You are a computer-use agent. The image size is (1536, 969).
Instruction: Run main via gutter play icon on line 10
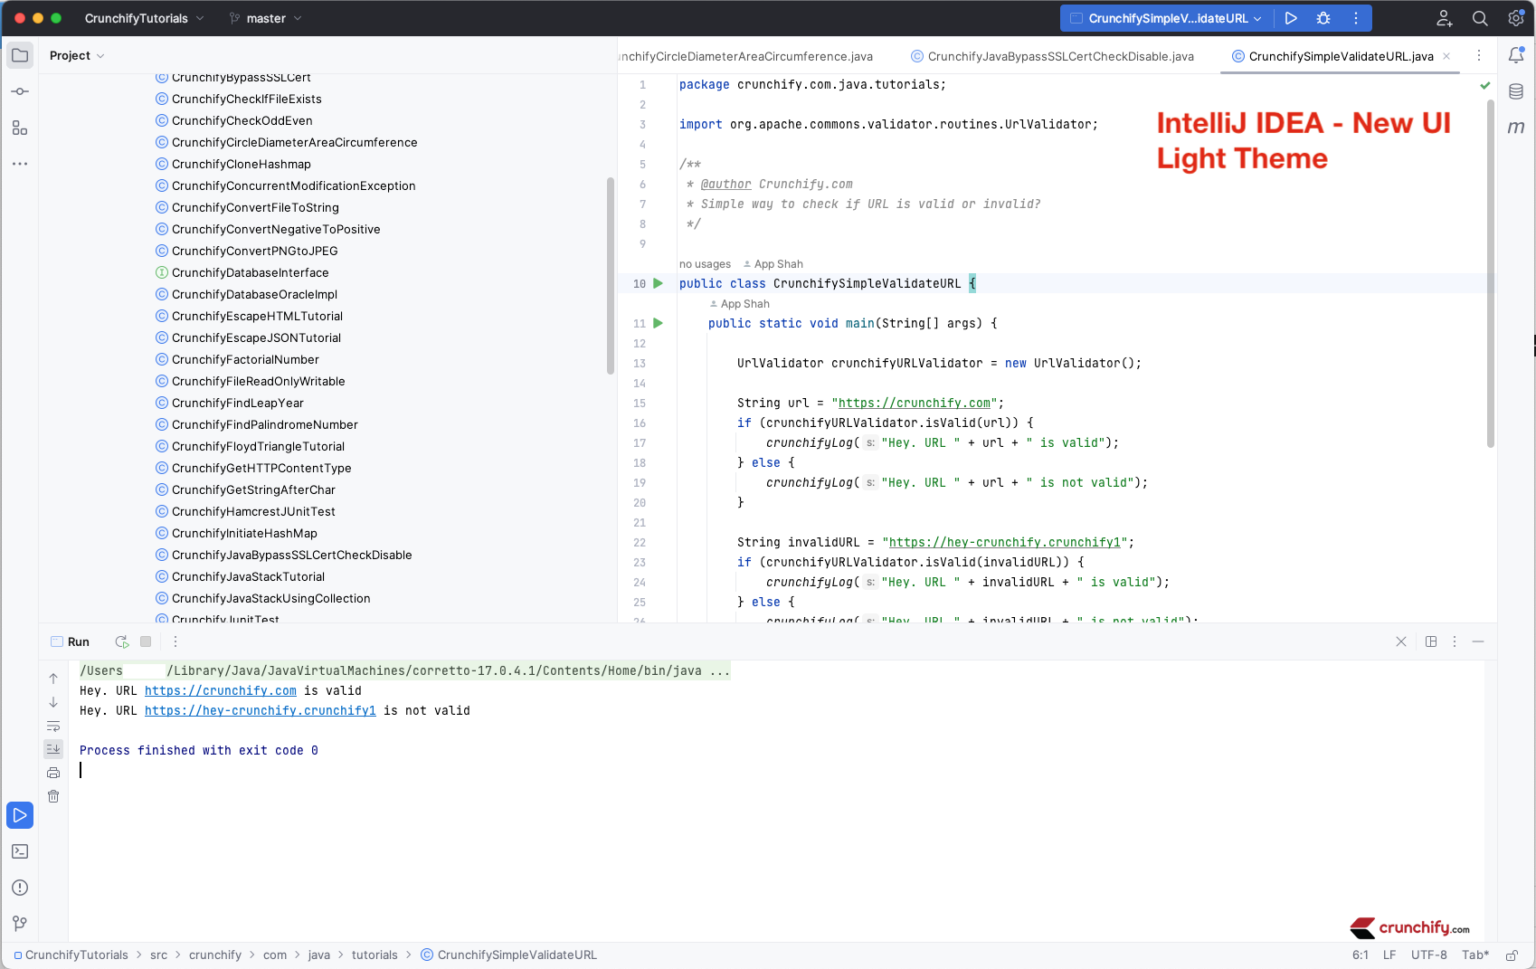pyautogui.click(x=657, y=283)
